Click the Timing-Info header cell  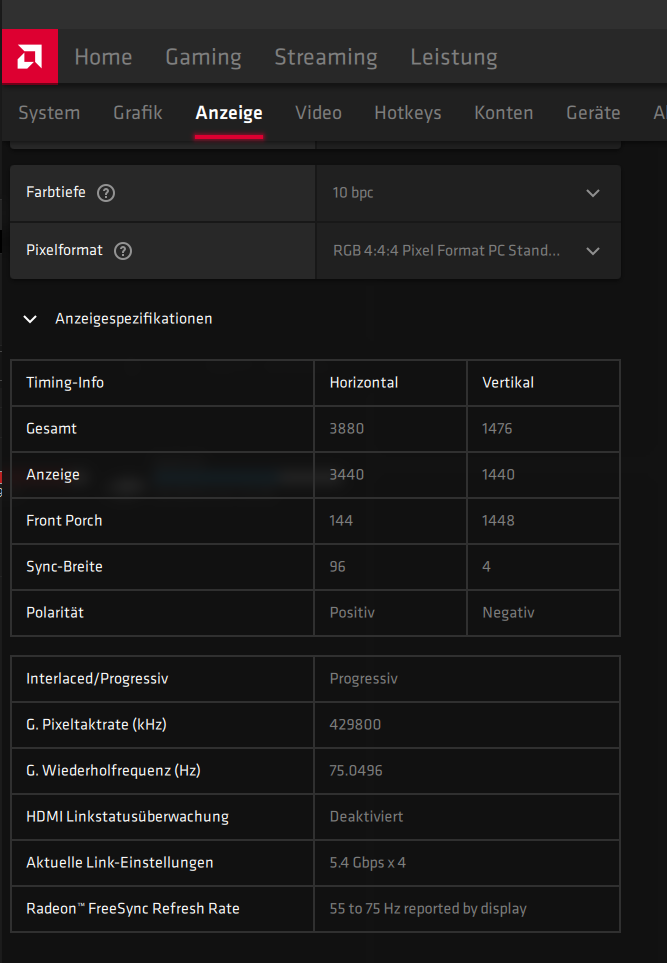pos(65,383)
